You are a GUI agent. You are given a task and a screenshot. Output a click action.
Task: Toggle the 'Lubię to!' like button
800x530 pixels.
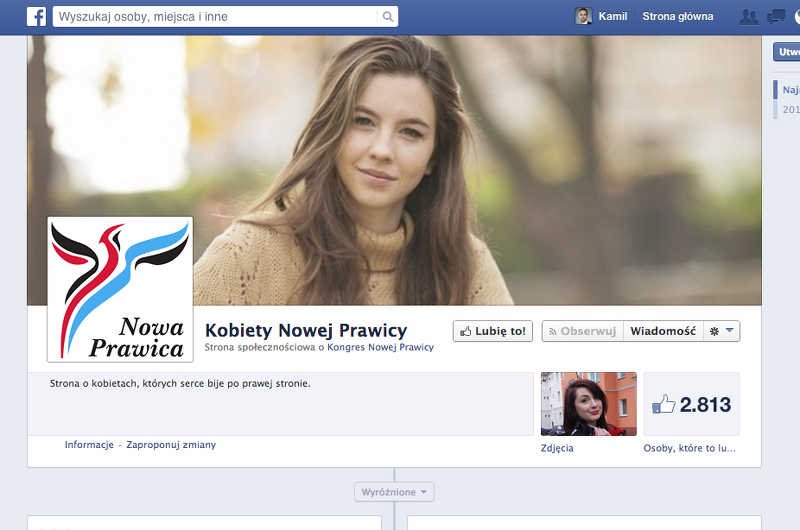tap(493, 331)
